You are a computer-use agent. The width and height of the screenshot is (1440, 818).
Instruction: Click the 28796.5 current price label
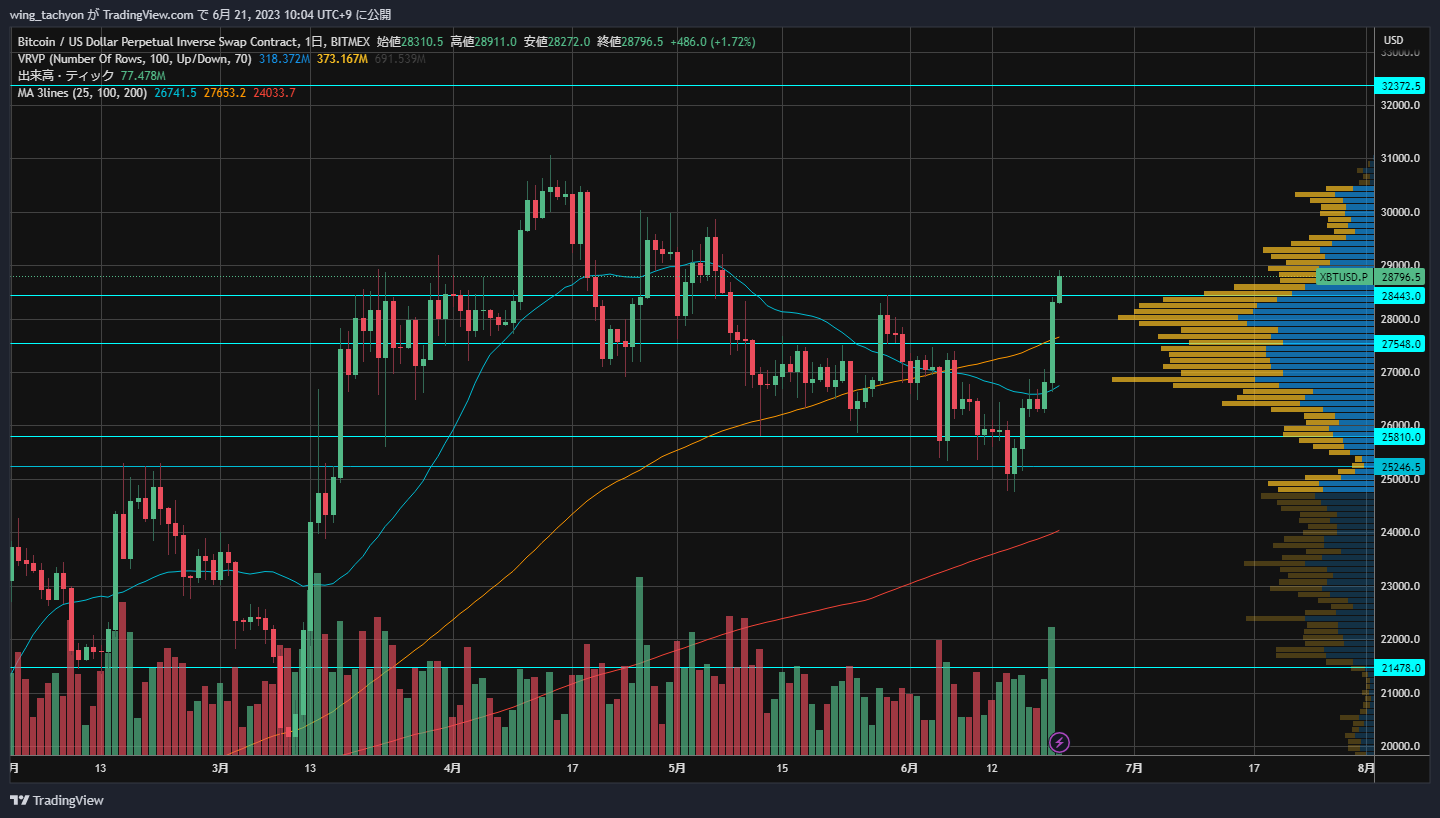tap(1401, 277)
